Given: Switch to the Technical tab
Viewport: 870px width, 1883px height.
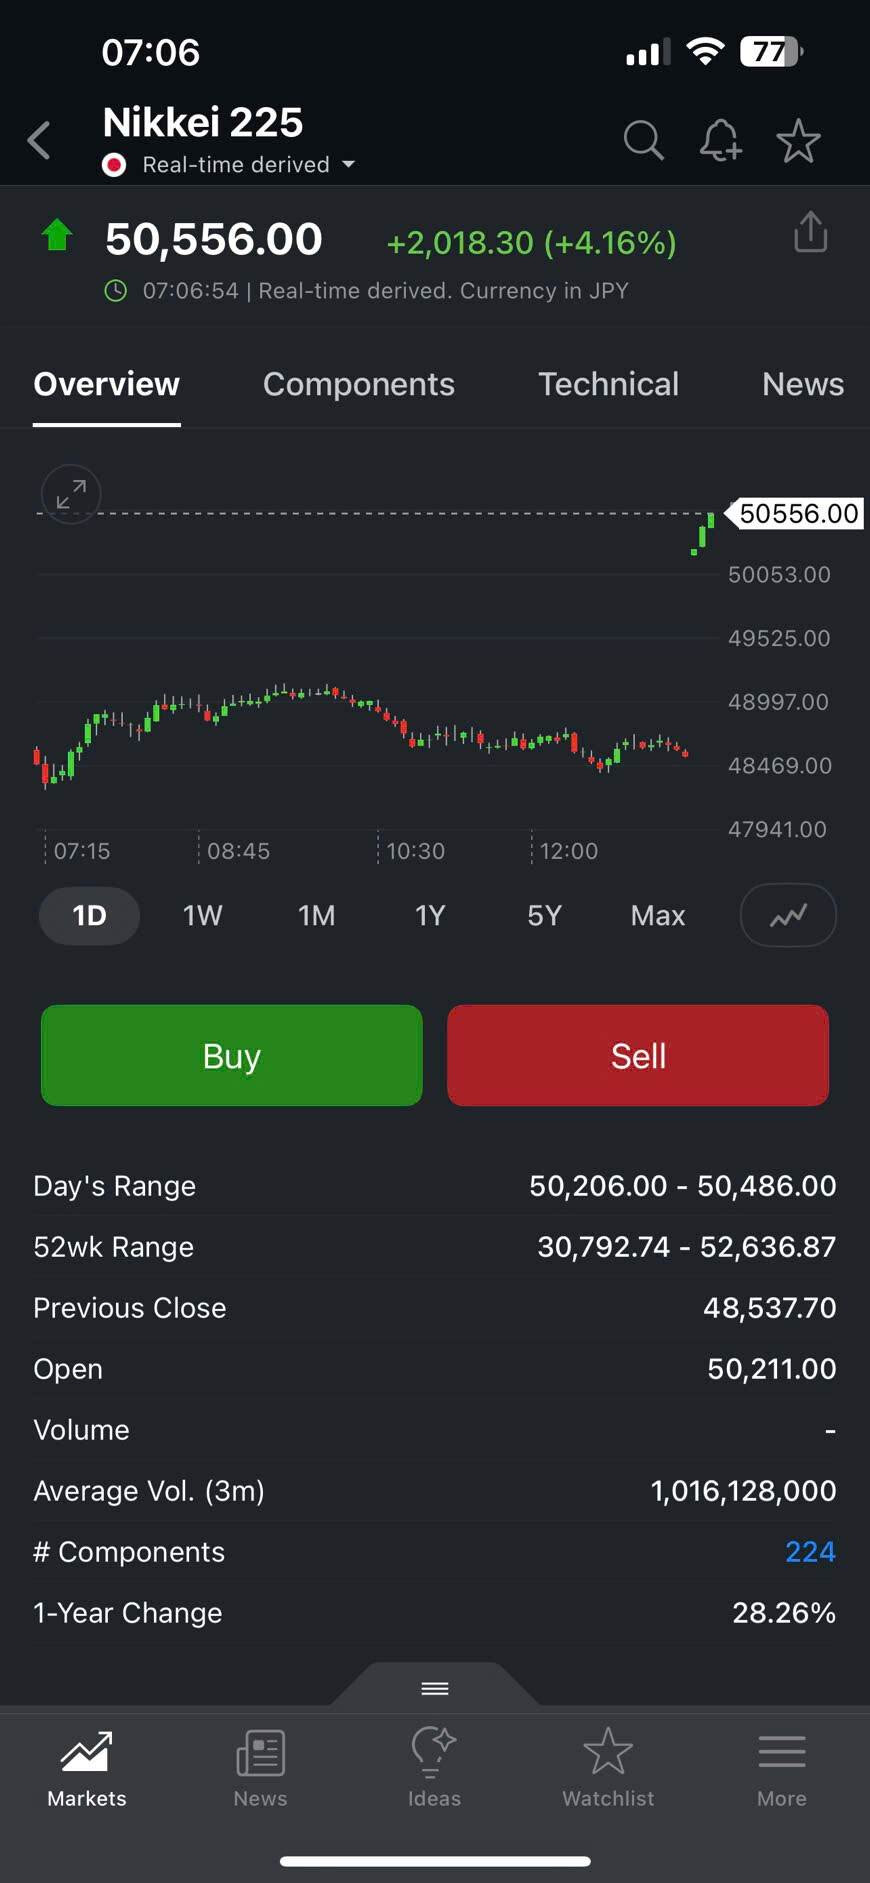Looking at the screenshot, I should [x=608, y=384].
